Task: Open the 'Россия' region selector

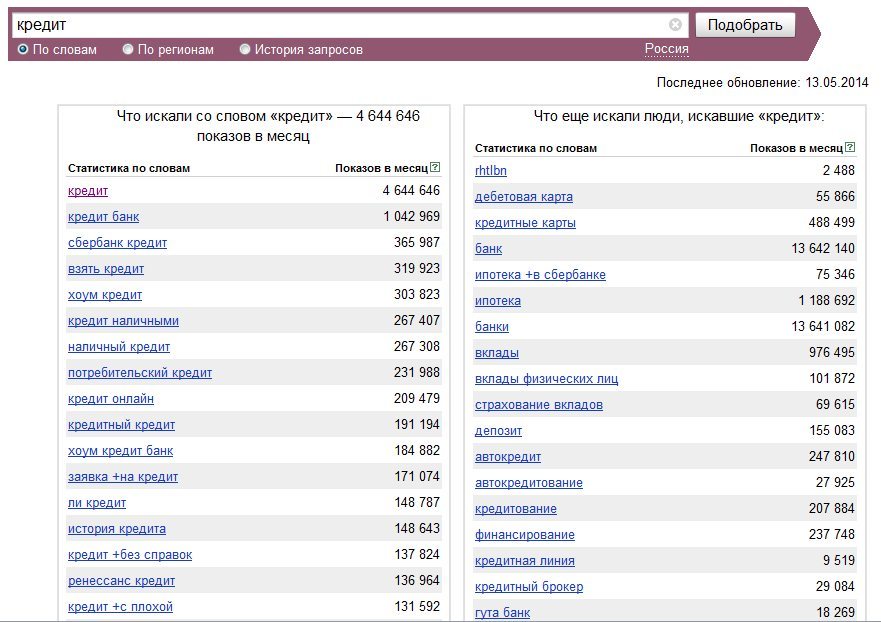Action: click(666, 49)
